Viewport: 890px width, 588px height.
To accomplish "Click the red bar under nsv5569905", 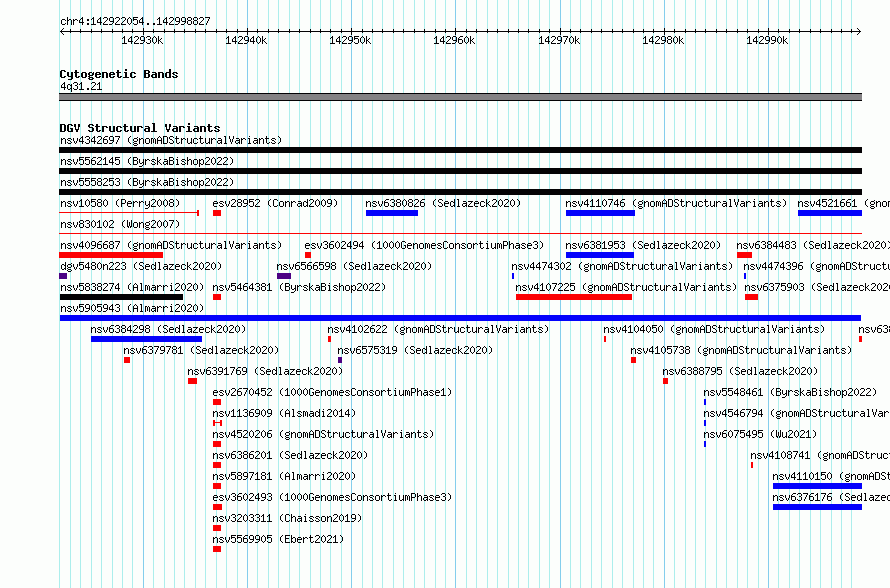I will coord(217,549).
